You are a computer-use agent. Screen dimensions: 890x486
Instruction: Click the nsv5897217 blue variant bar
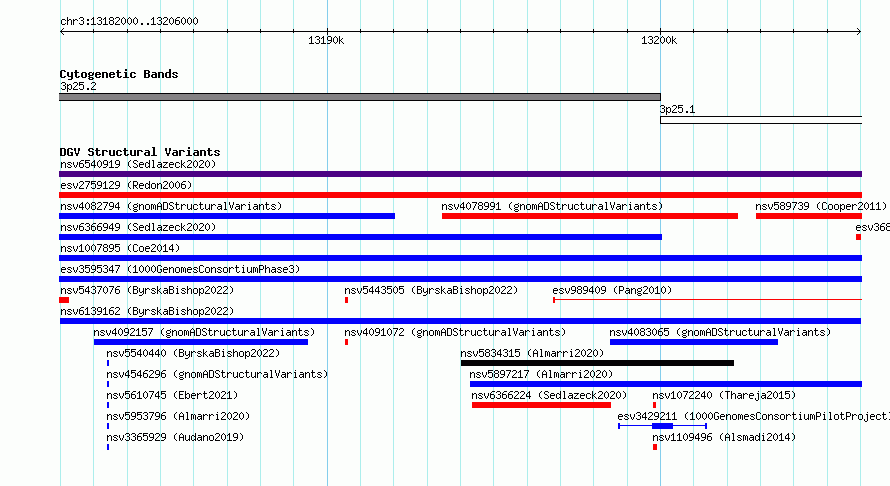666,384
